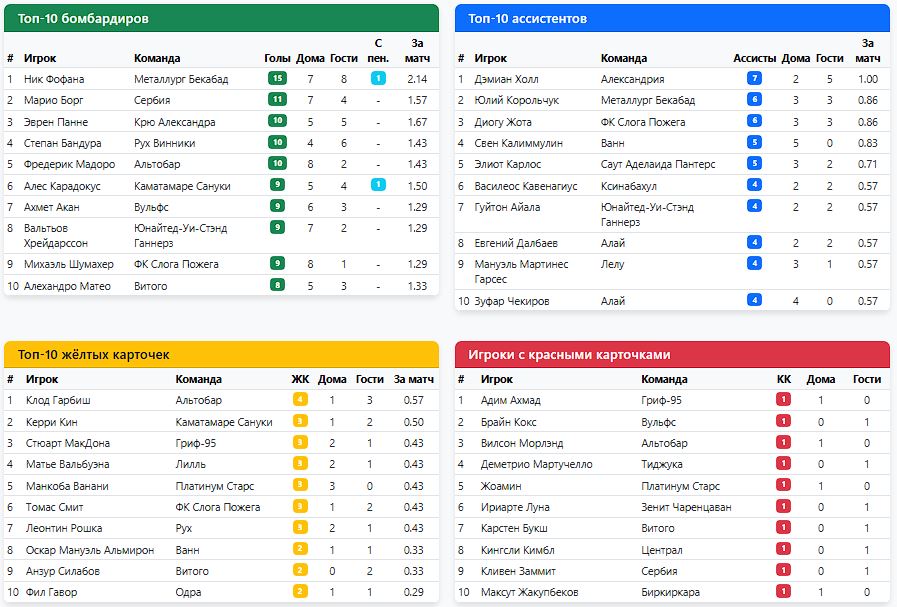The width and height of the screenshot is (897, 607).
Task: Click the red card badge for Максут Жакупбеков
Action: pyautogui.click(x=783, y=592)
